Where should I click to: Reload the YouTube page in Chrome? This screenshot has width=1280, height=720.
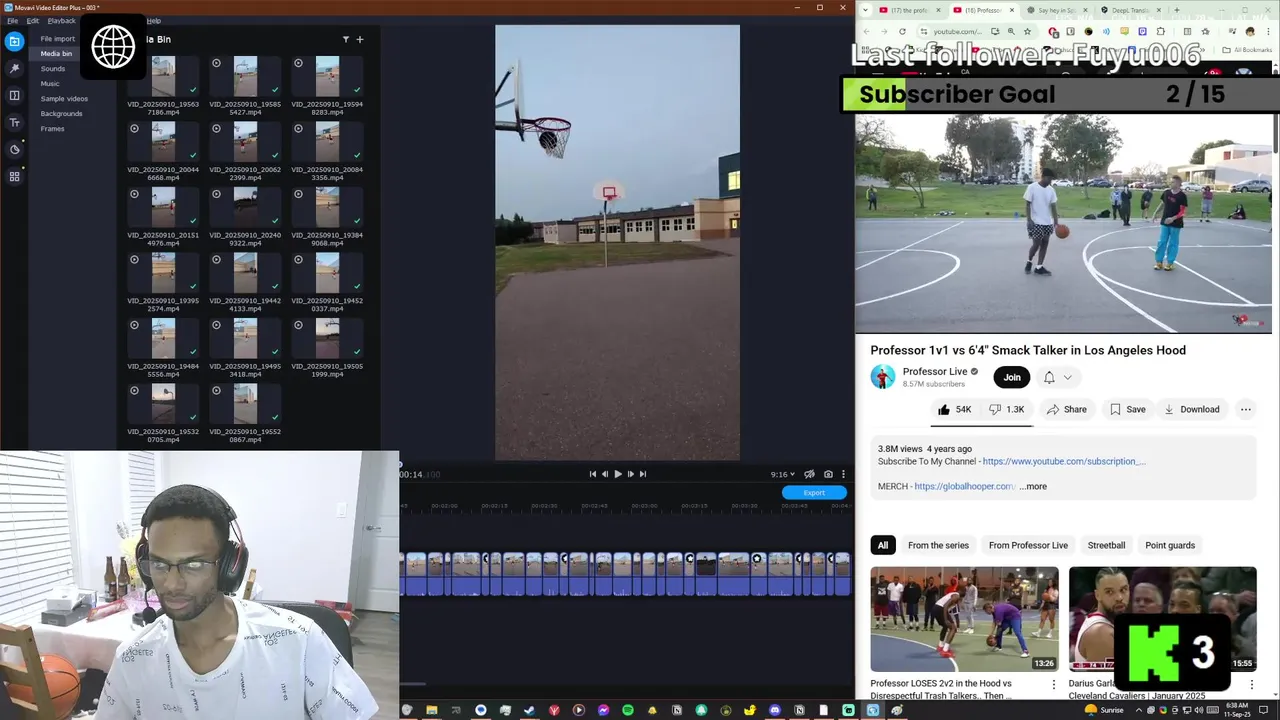pyautogui.click(x=902, y=31)
